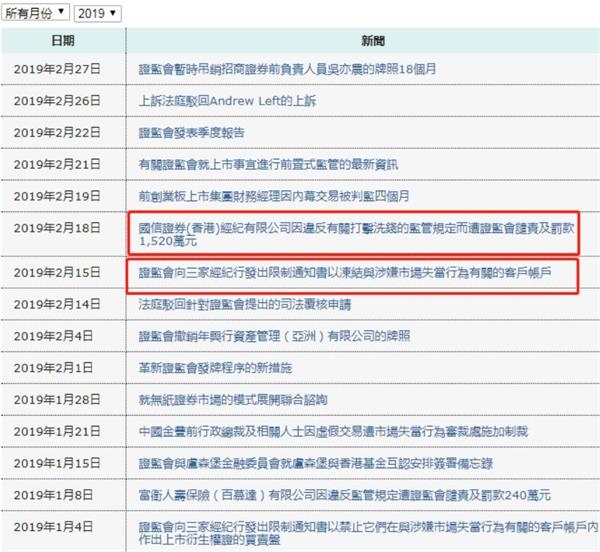Open 革新證監會發牌程序的新措施 link

pos(215,368)
